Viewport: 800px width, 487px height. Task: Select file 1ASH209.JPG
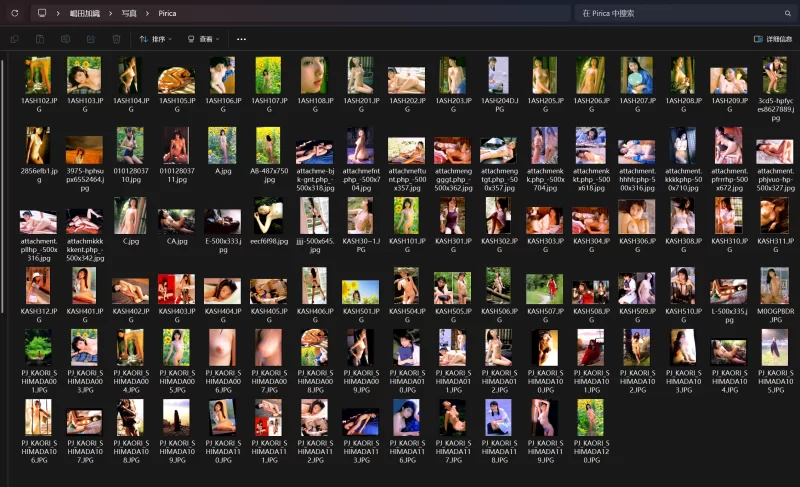tap(729, 85)
